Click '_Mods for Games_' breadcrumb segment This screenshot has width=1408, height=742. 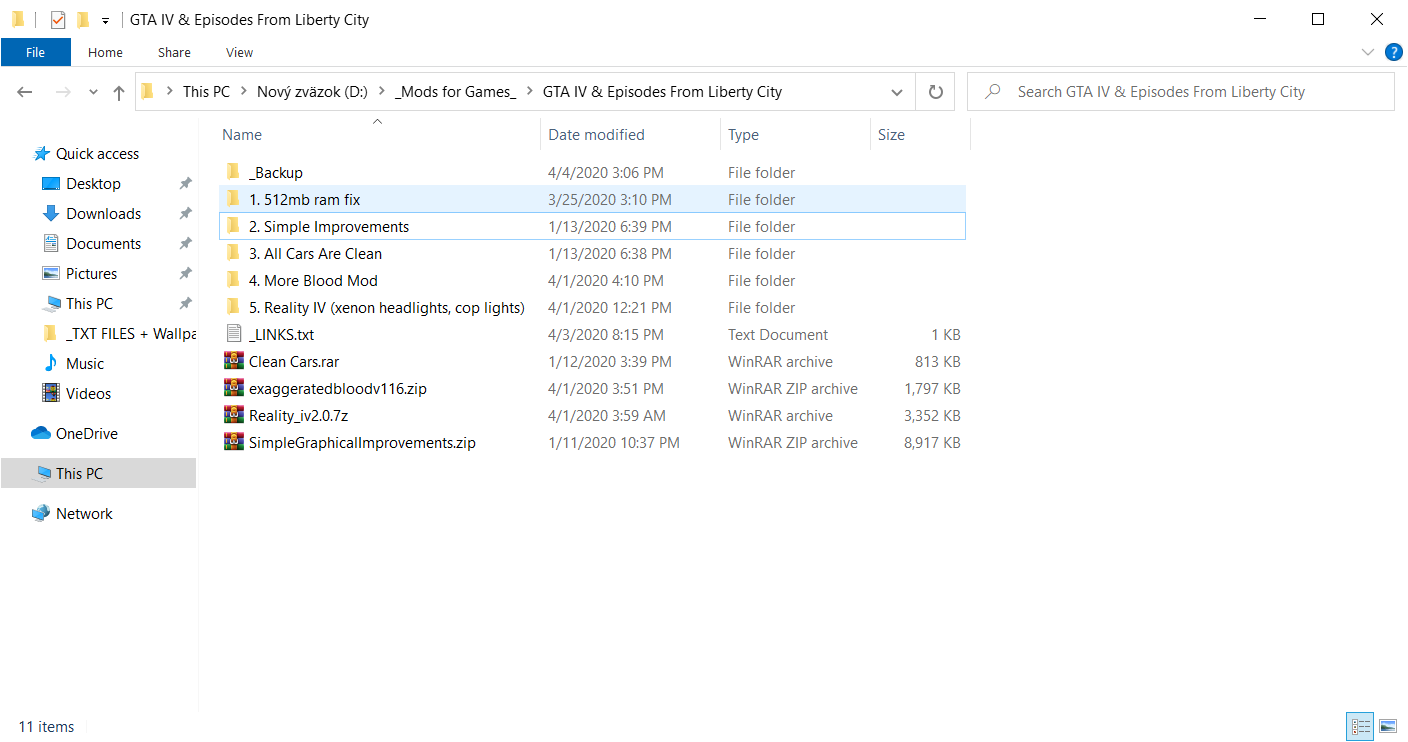pos(456,92)
